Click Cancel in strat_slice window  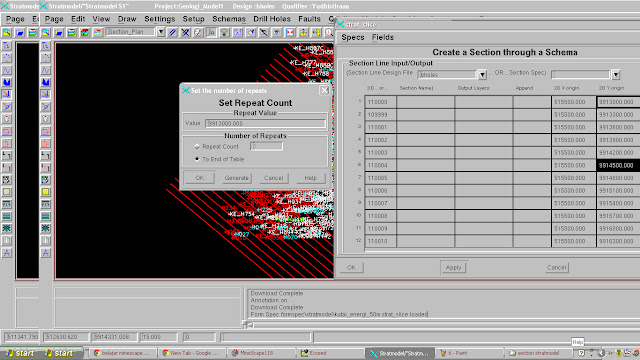(x=556, y=268)
